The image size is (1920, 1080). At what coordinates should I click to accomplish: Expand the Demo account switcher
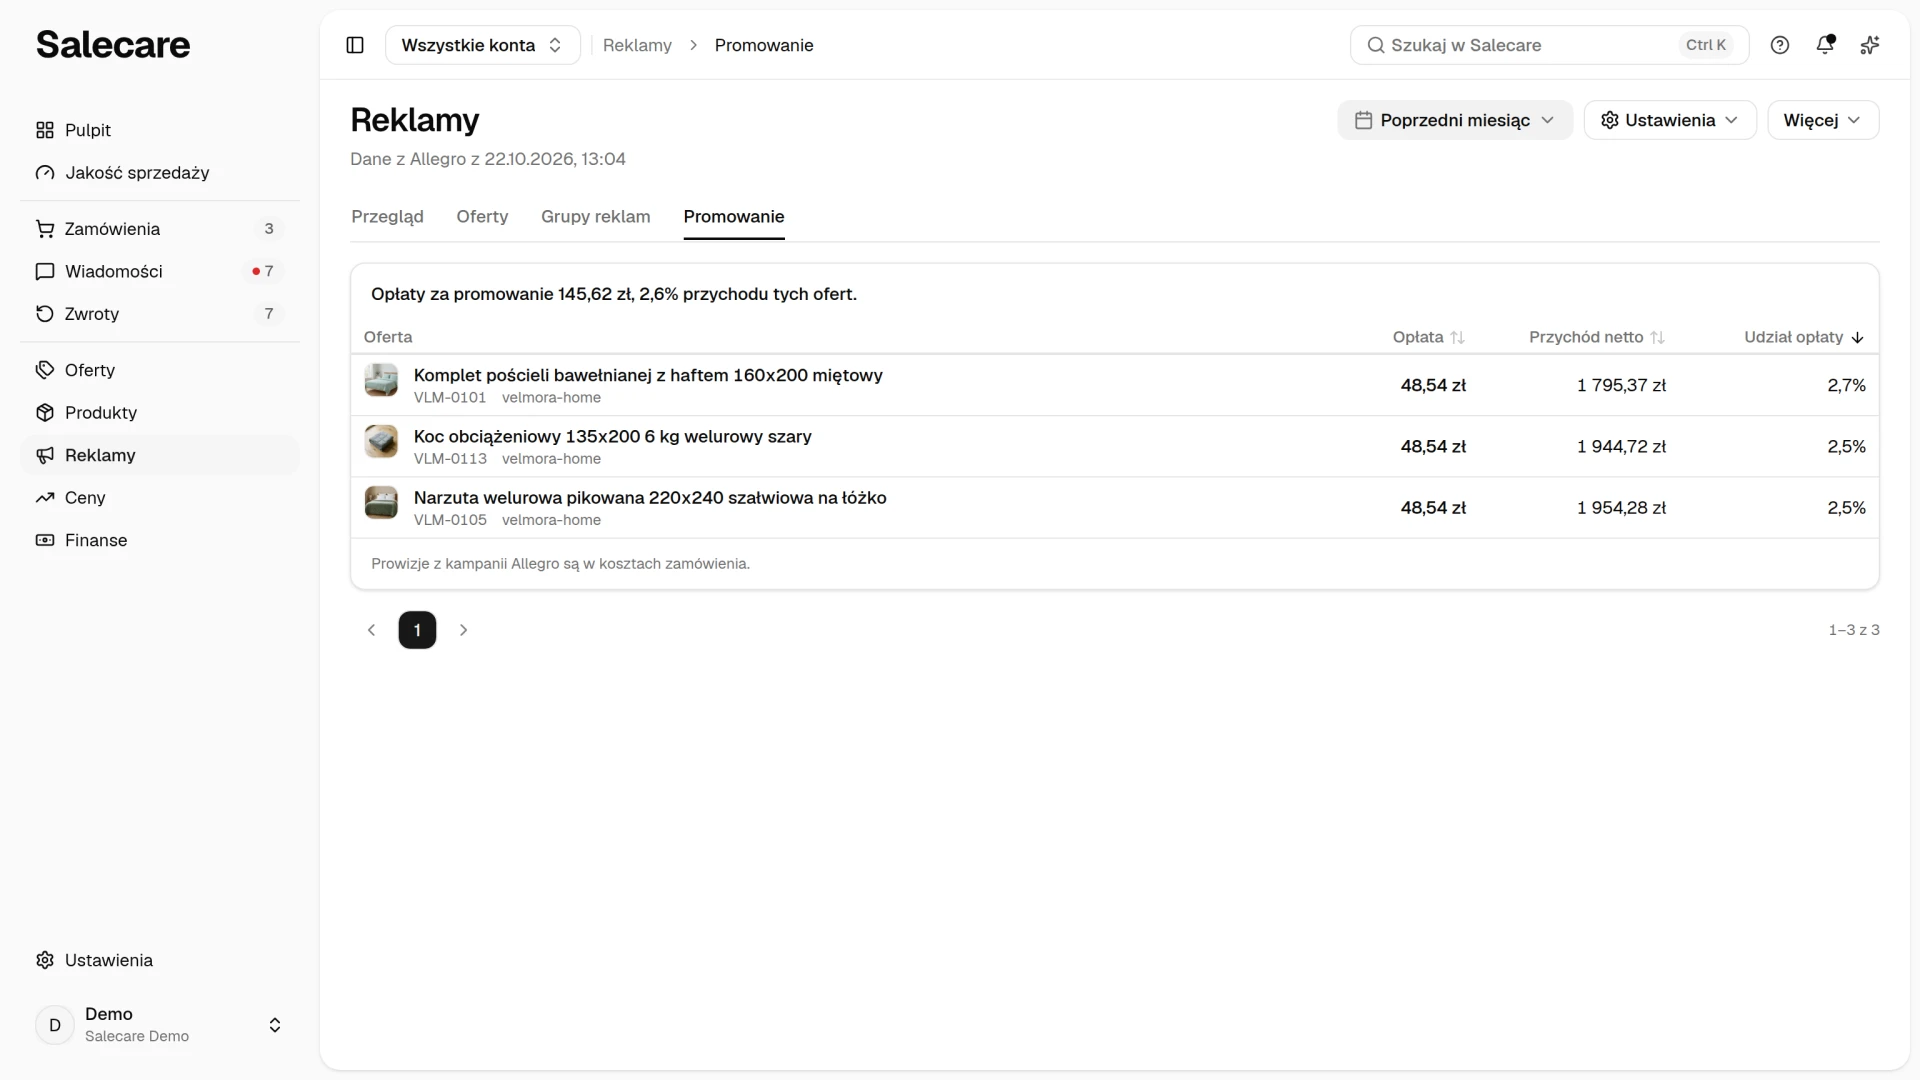(160, 1025)
